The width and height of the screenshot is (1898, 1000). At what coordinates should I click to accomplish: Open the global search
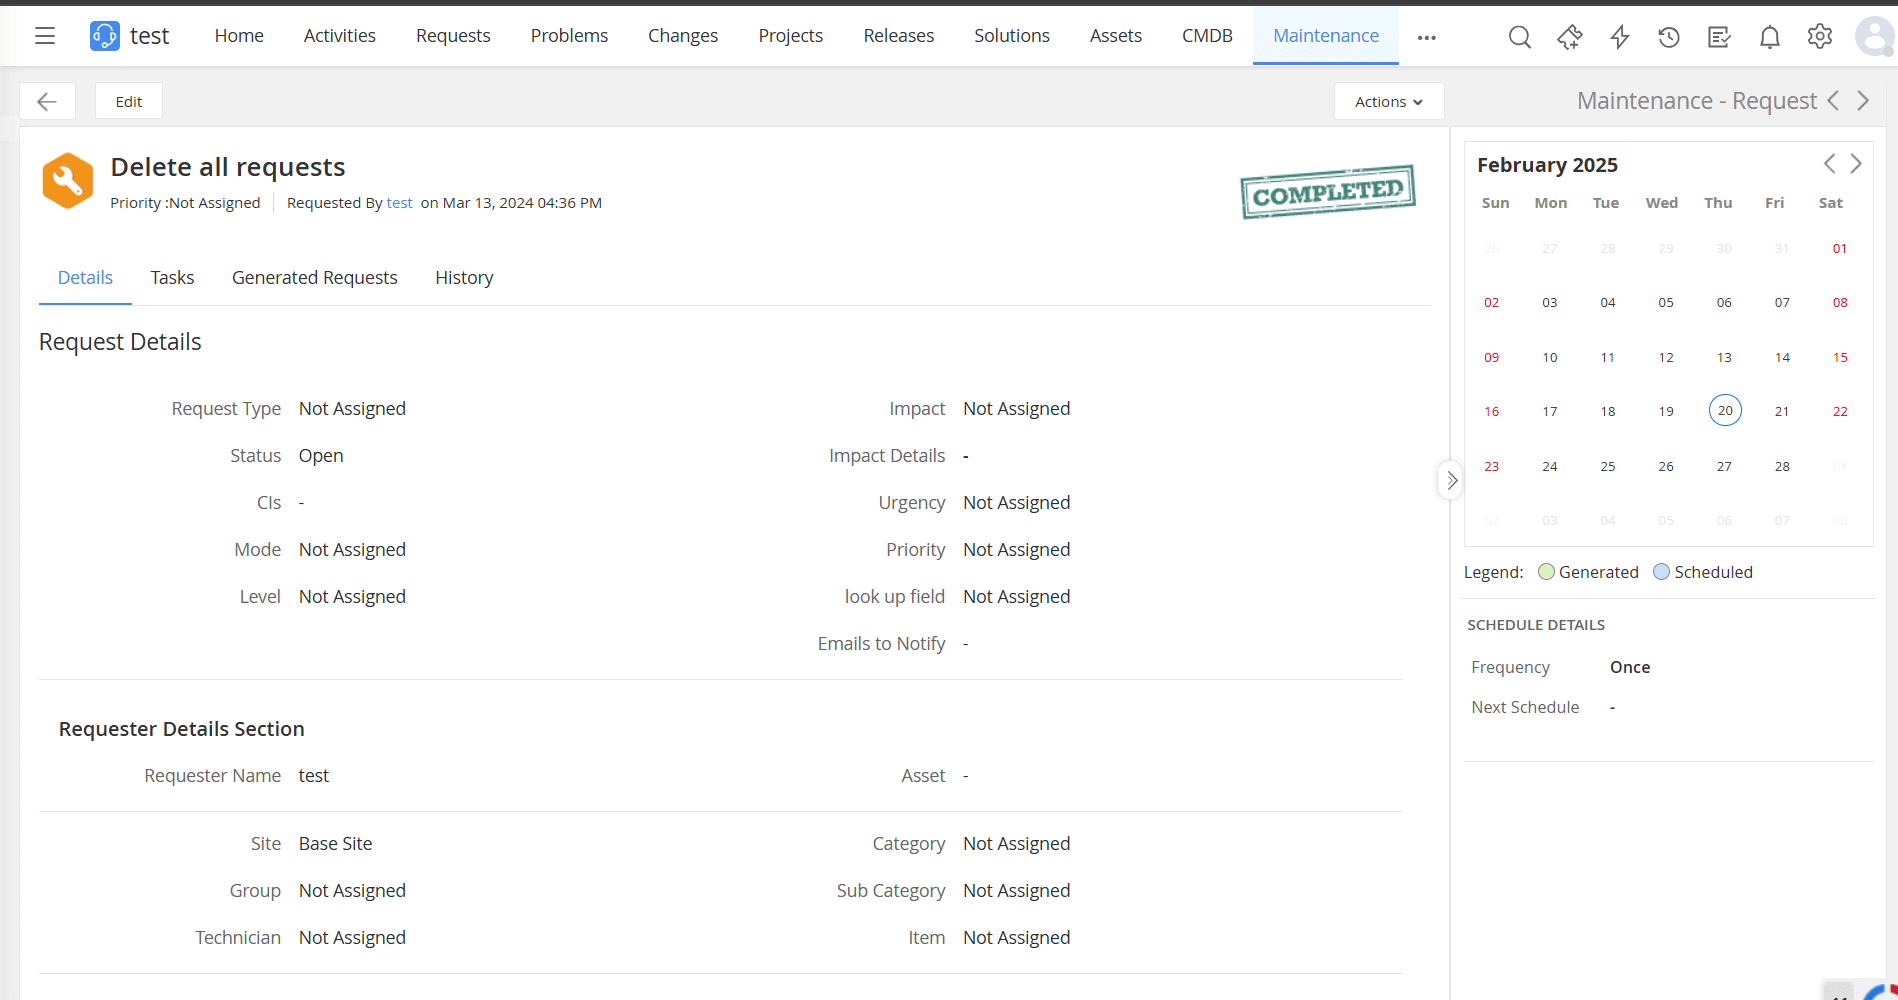1519,36
